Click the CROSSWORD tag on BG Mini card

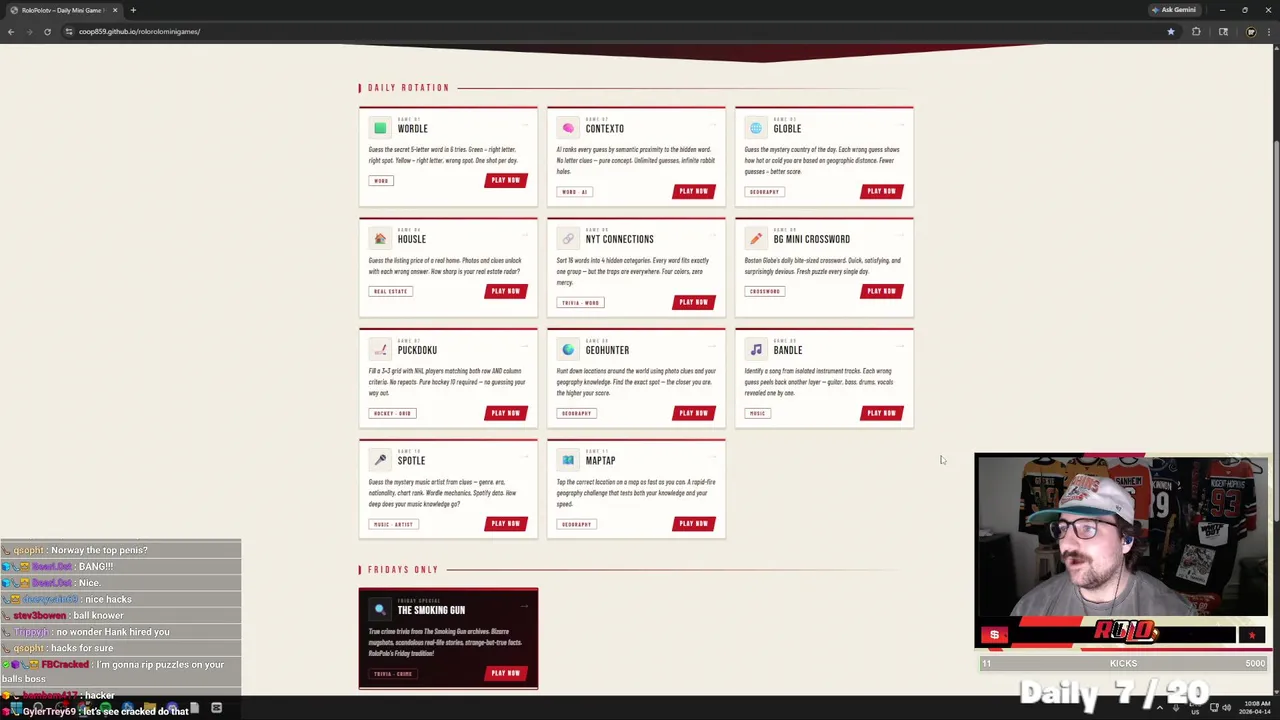point(765,291)
